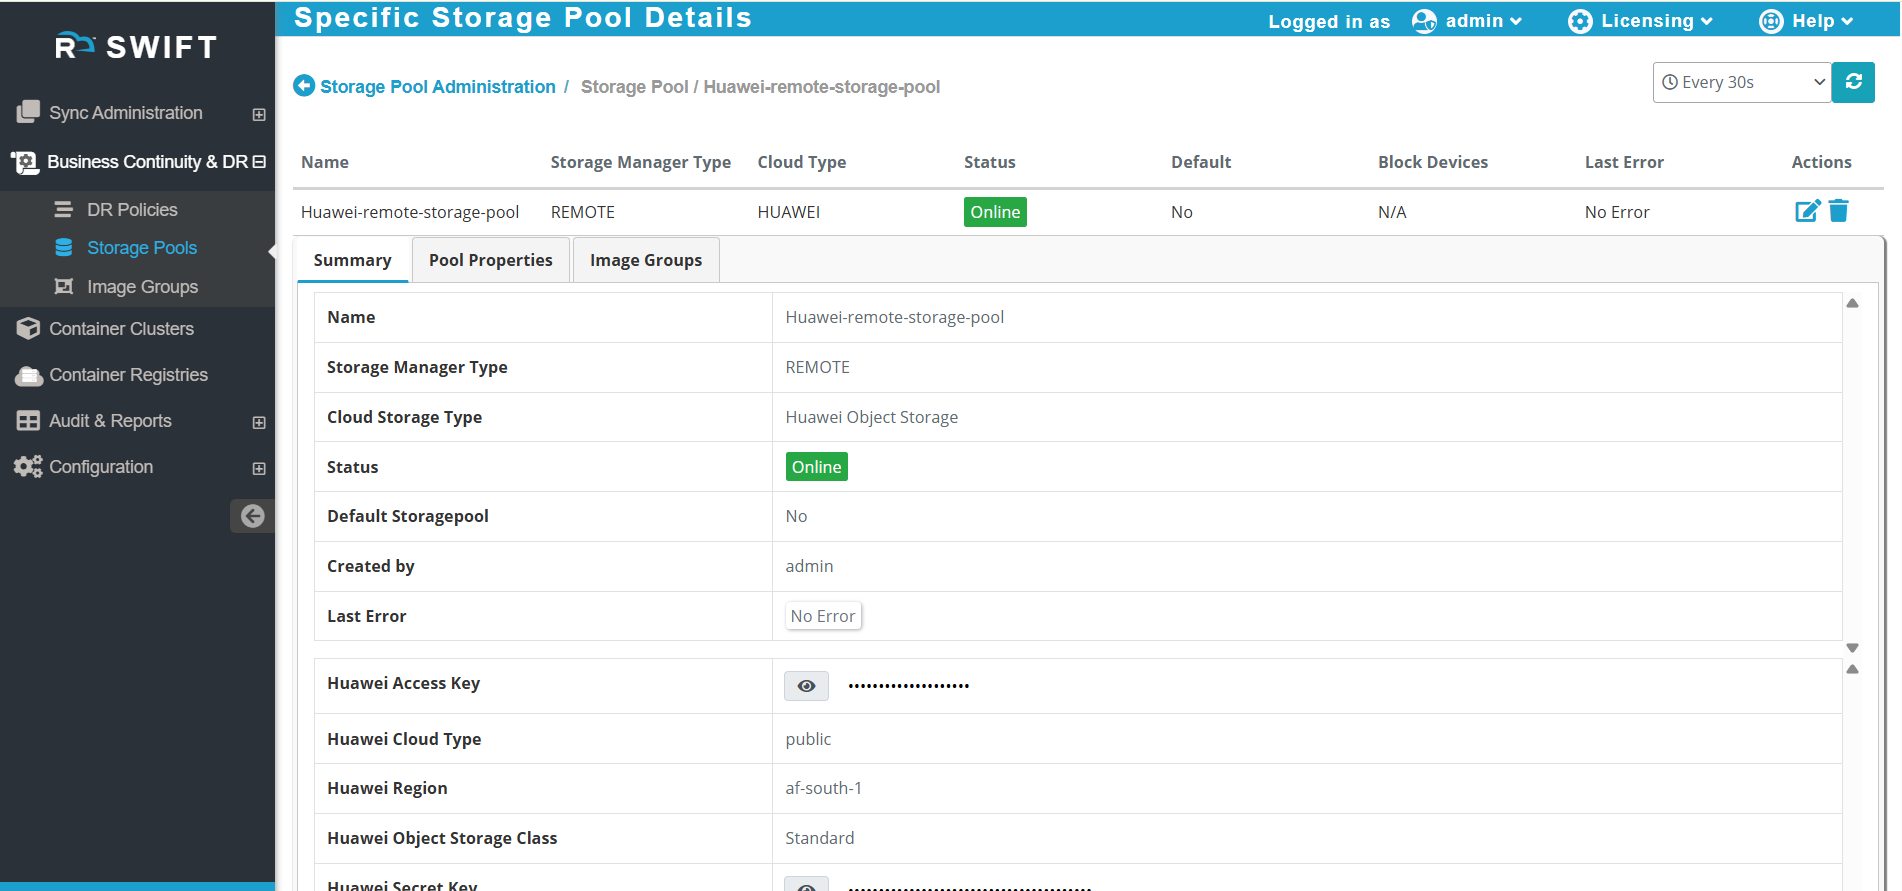Screen dimensions: 1902x891
Task: Click the masked Huawei Access Key dots
Action: (x=908, y=686)
